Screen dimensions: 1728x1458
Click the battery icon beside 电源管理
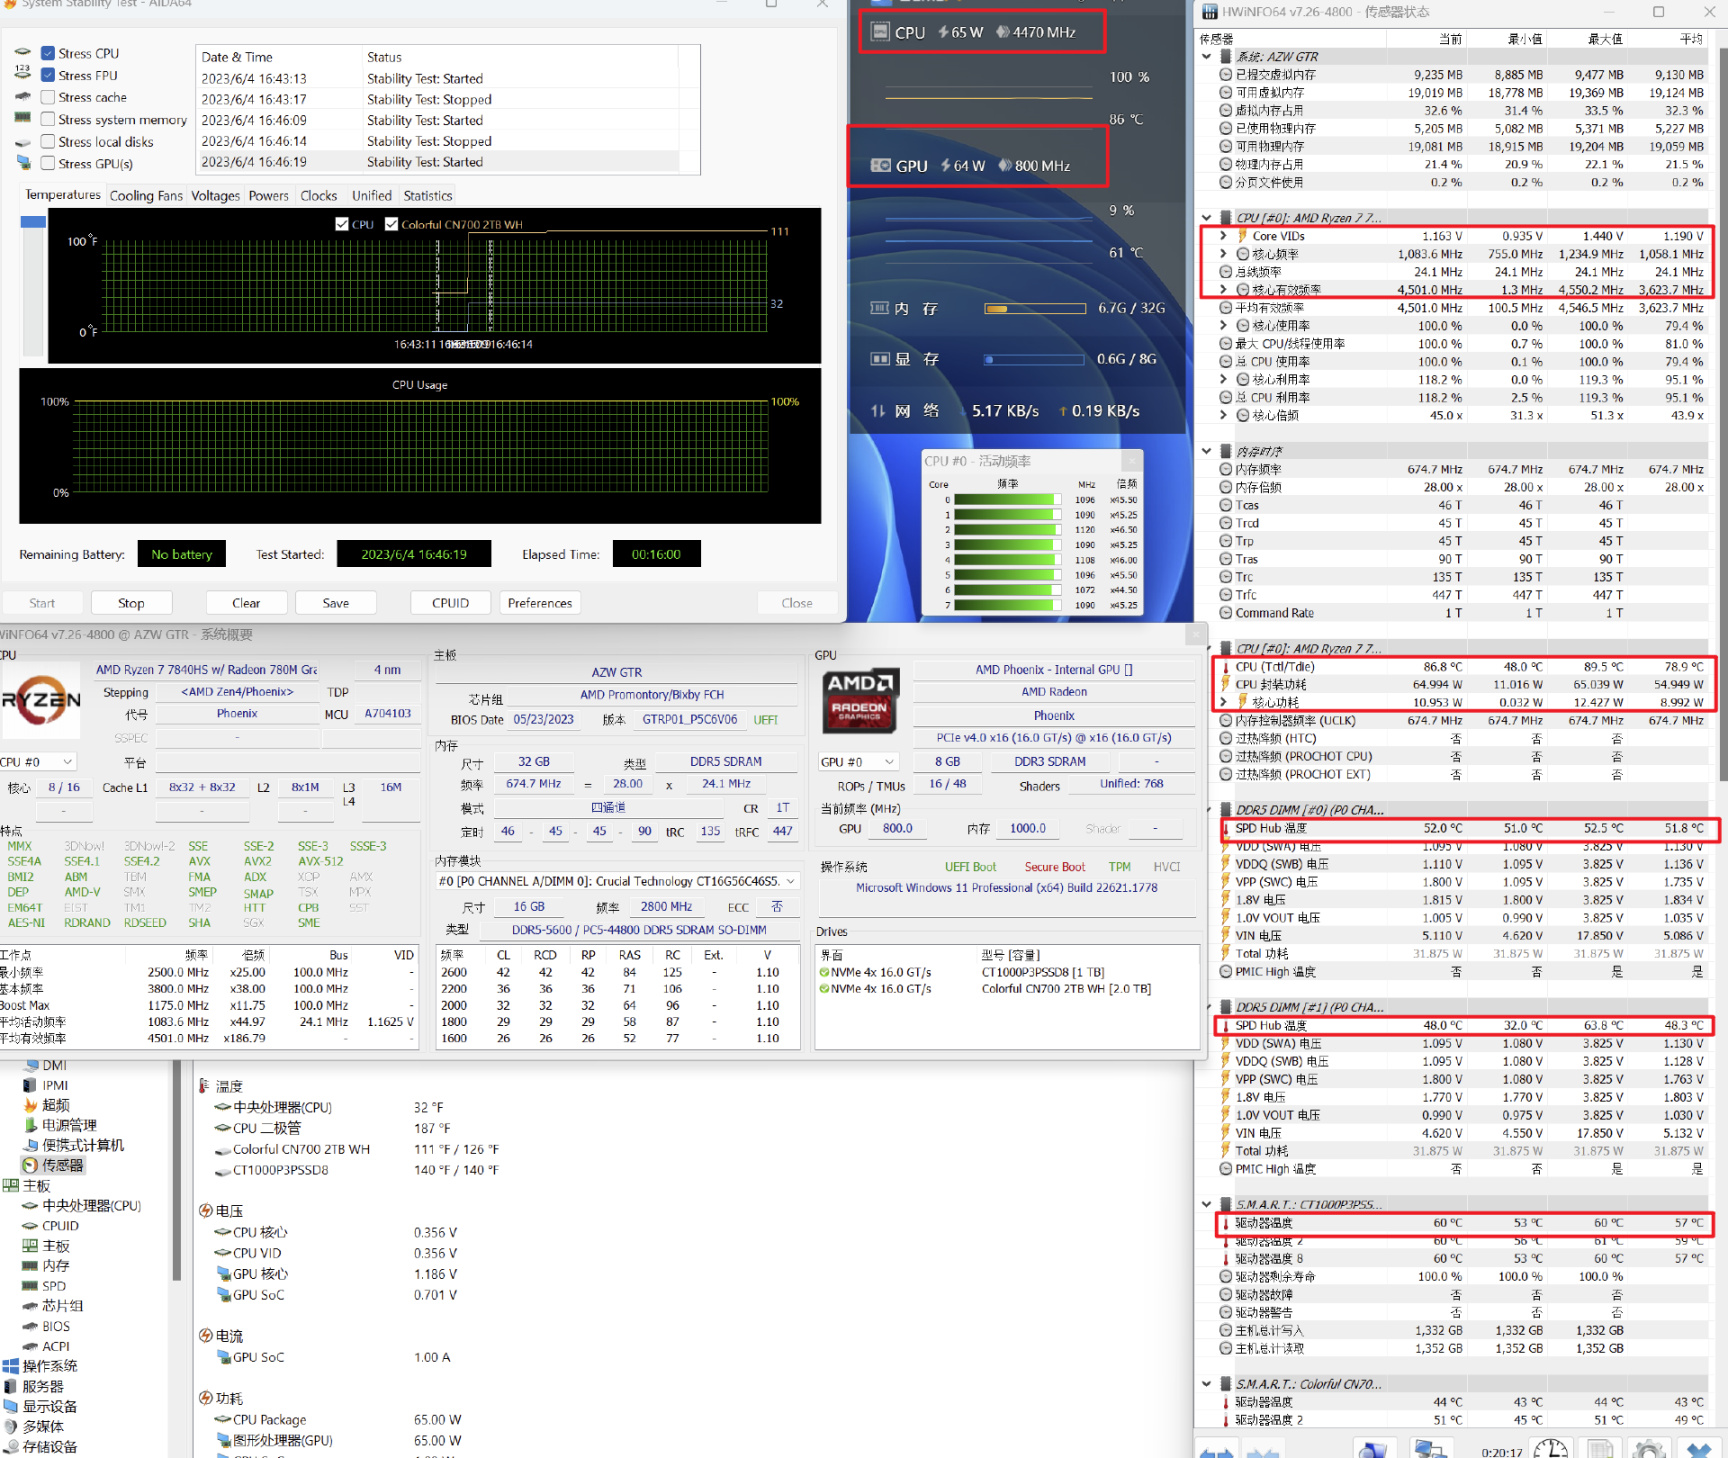coord(31,1125)
